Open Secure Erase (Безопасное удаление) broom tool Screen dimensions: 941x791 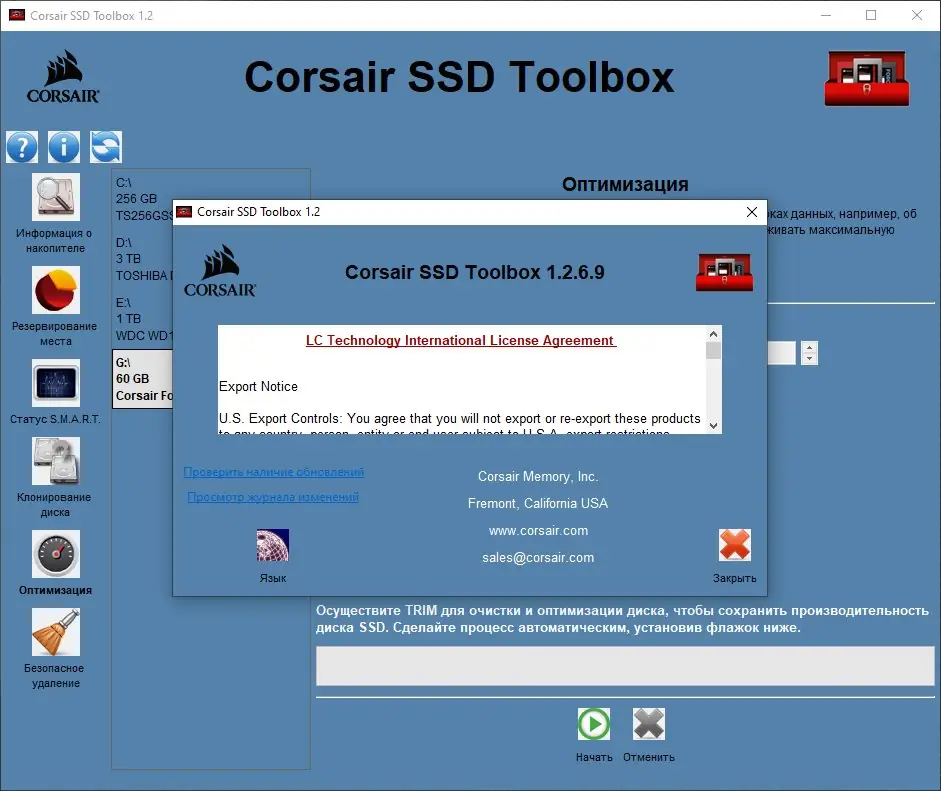(x=55, y=632)
